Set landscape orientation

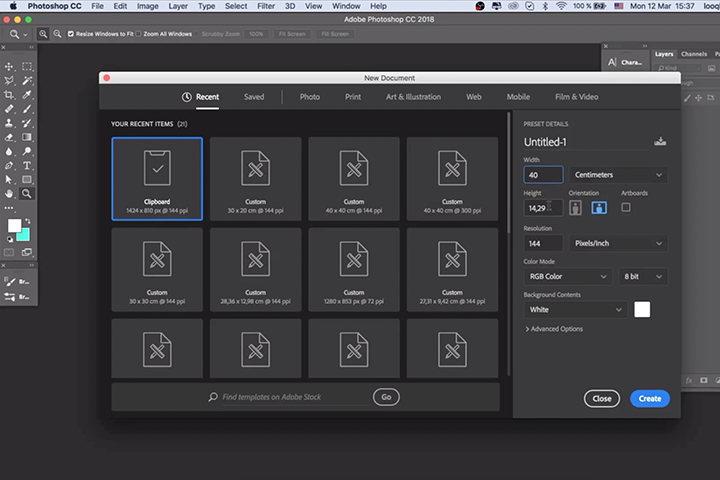(599, 208)
